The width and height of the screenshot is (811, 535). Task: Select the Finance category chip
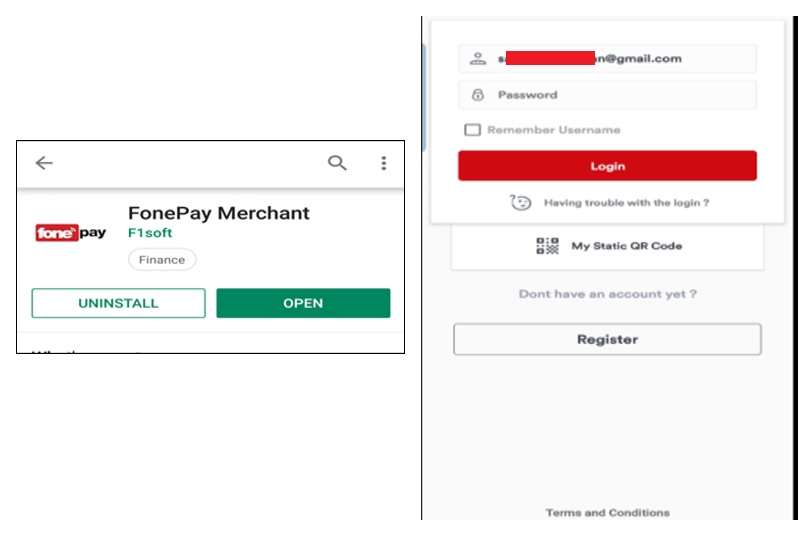(x=162, y=260)
